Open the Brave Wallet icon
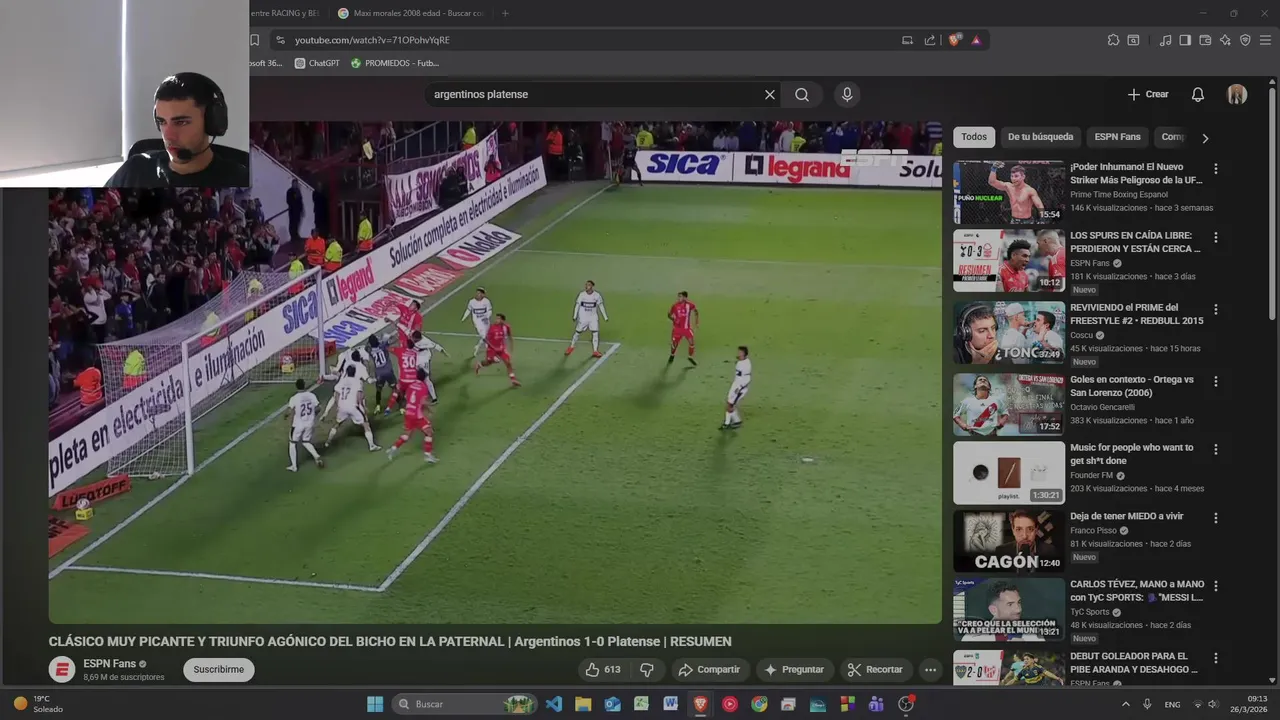This screenshot has height=720, width=1280. tap(1205, 40)
